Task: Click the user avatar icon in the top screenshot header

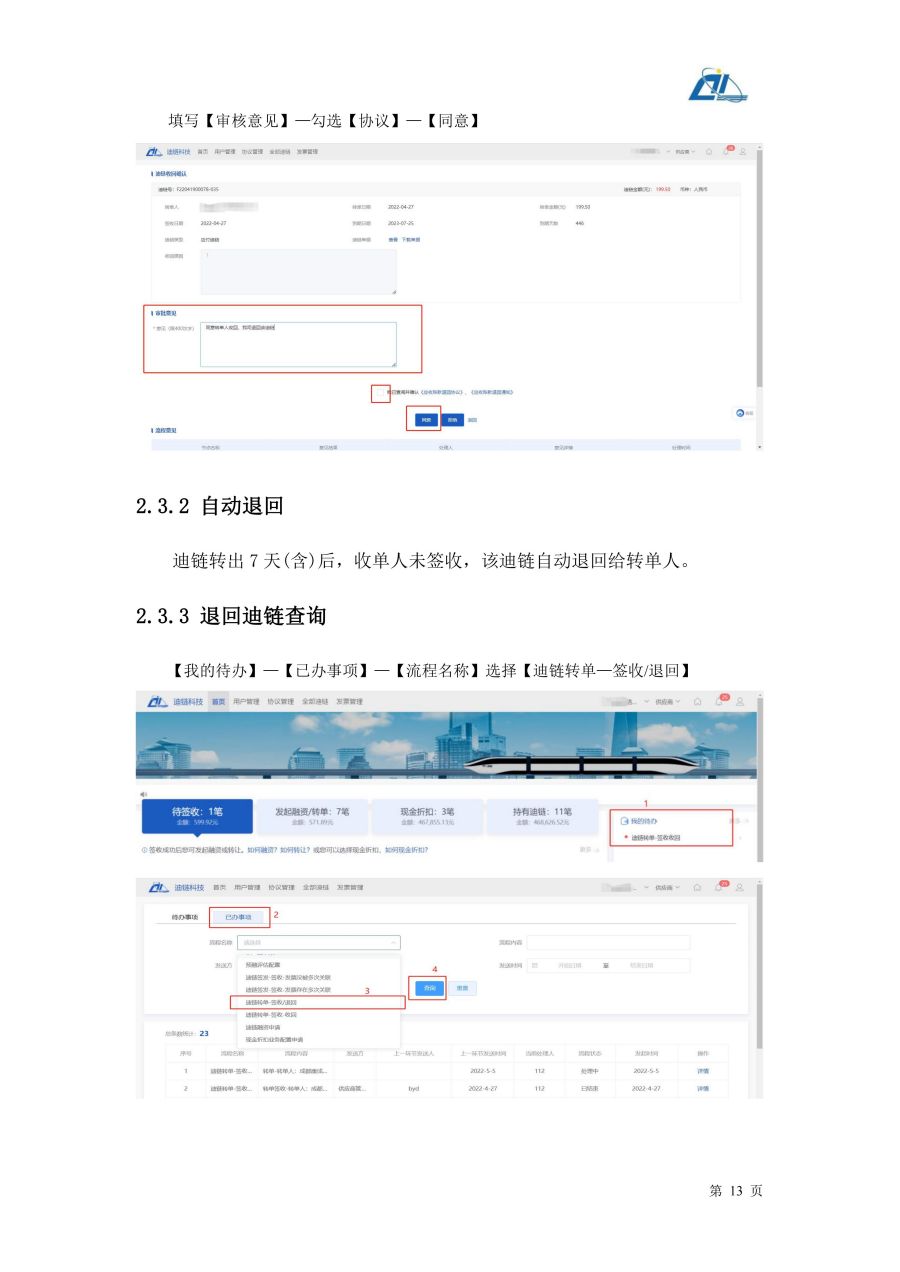Action: pyautogui.click(x=742, y=151)
